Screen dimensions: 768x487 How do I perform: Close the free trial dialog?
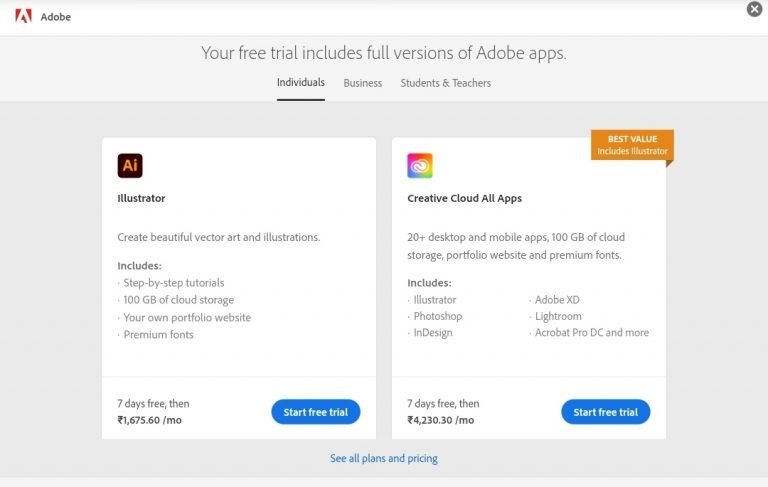pyautogui.click(x=754, y=9)
